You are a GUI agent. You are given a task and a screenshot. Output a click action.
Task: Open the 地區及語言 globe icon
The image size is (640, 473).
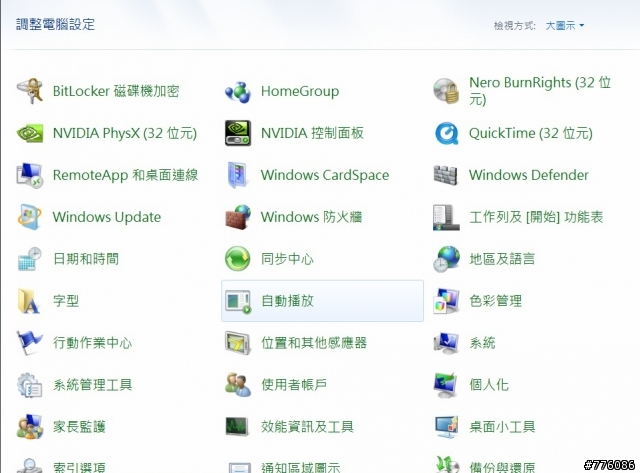446,259
